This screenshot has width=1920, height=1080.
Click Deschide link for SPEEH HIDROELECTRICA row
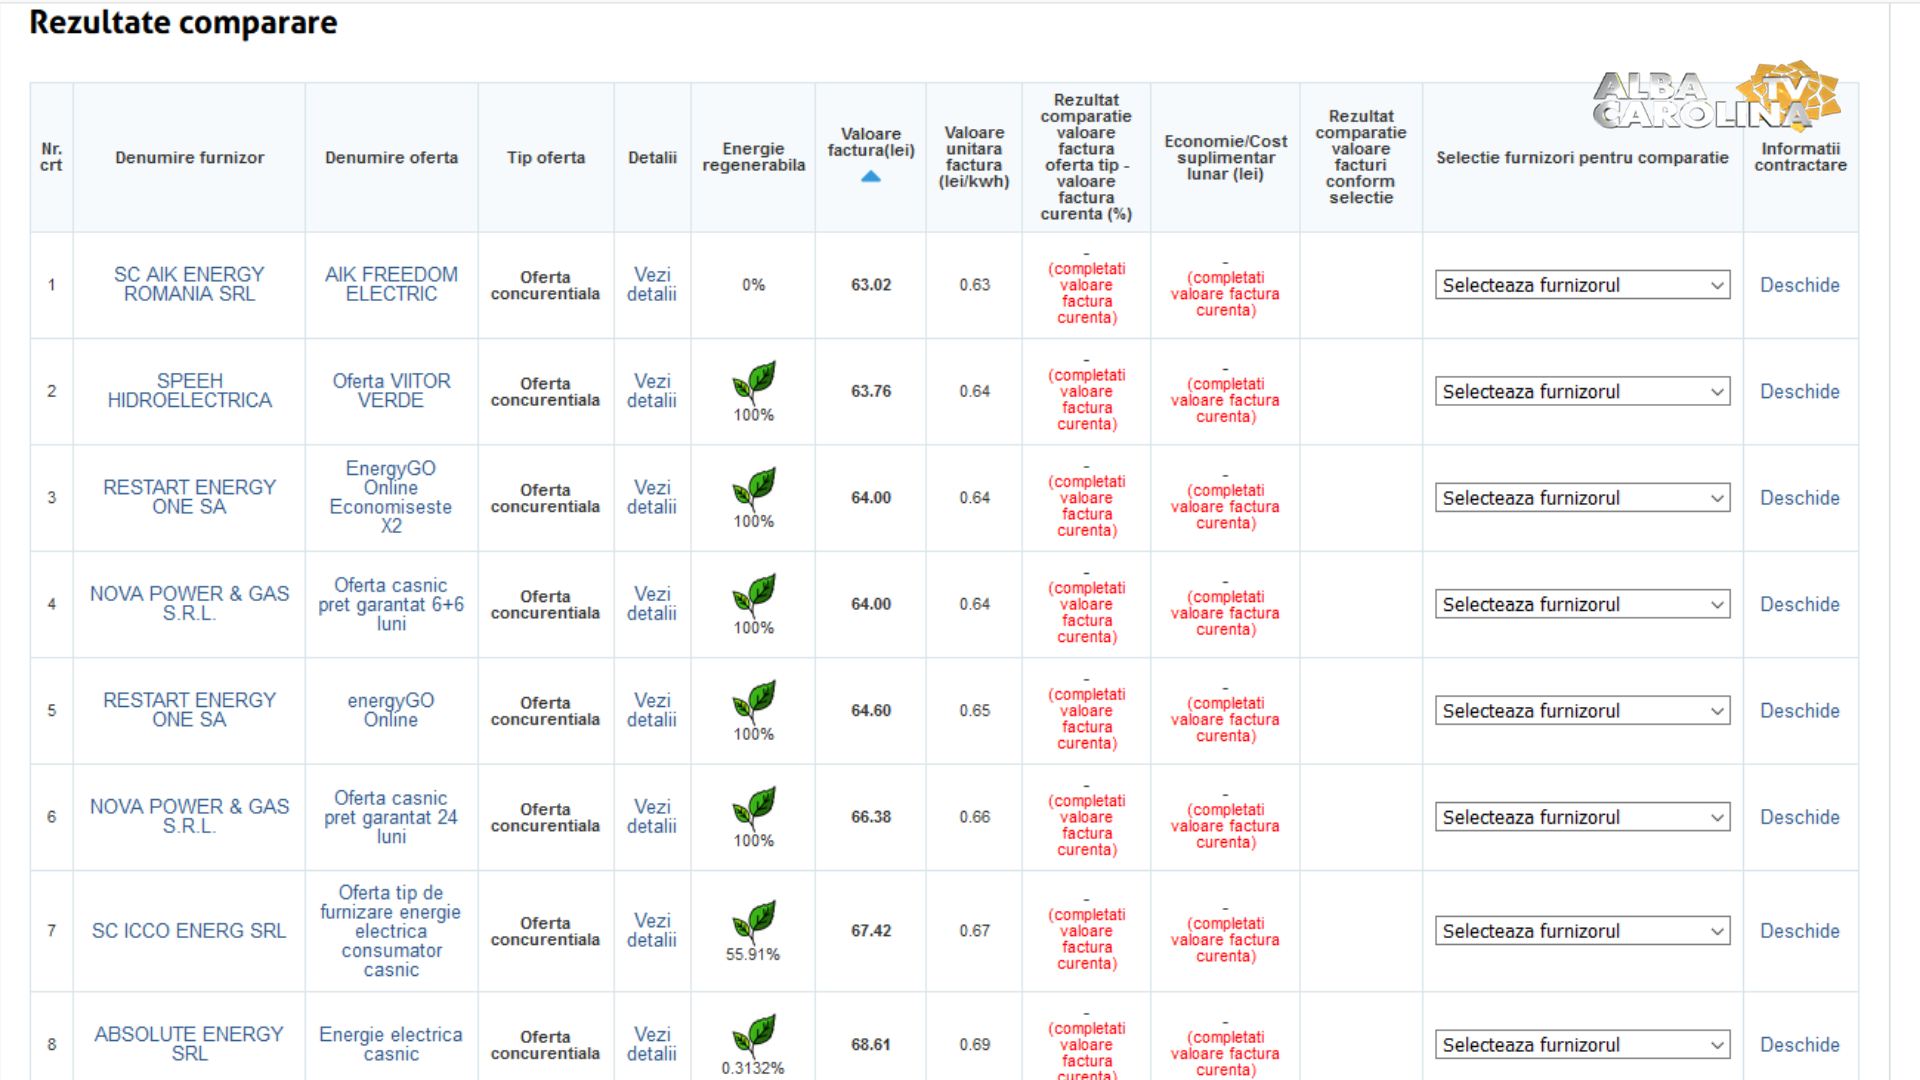point(1799,392)
